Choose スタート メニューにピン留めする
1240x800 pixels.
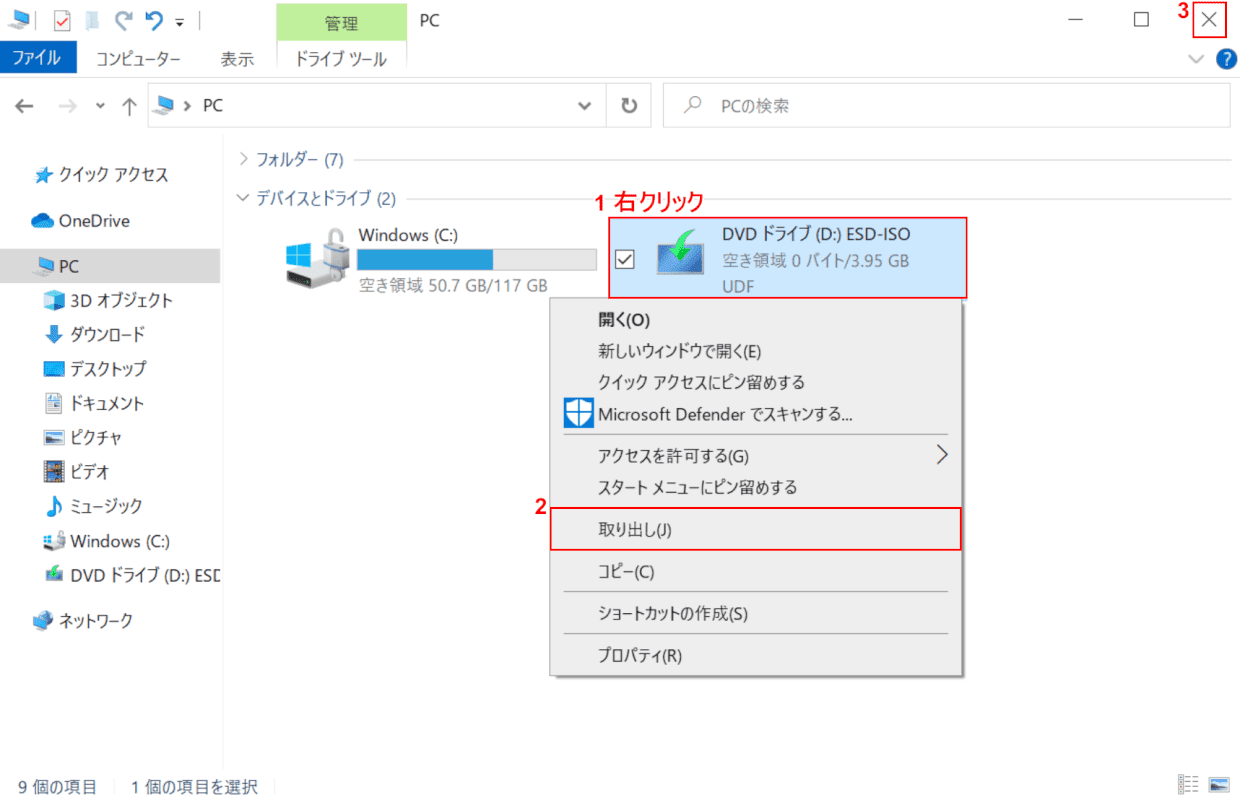click(x=756, y=487)
